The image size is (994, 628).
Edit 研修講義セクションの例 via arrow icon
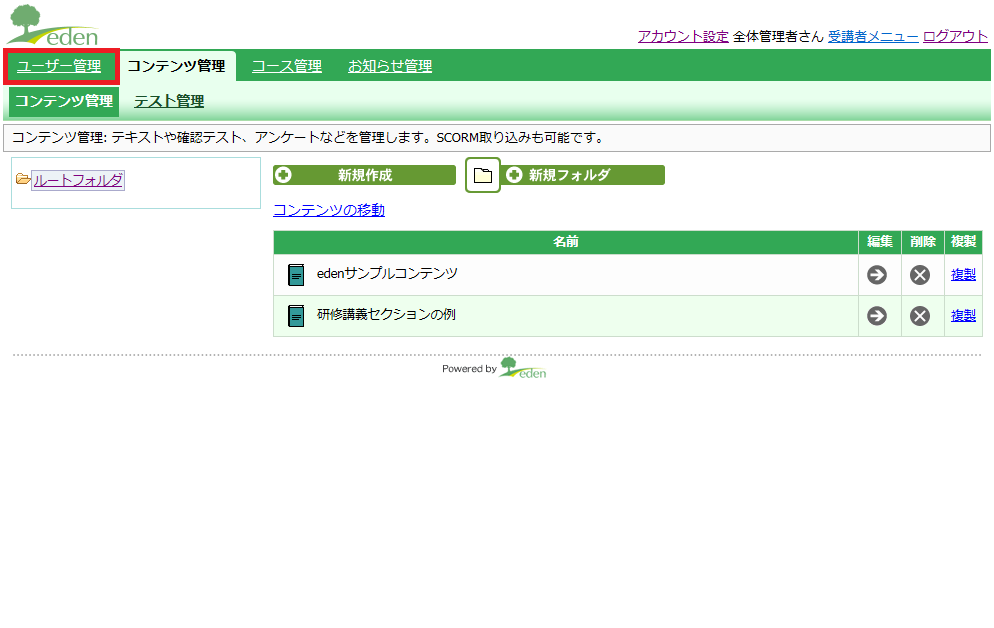click(877, 316)
